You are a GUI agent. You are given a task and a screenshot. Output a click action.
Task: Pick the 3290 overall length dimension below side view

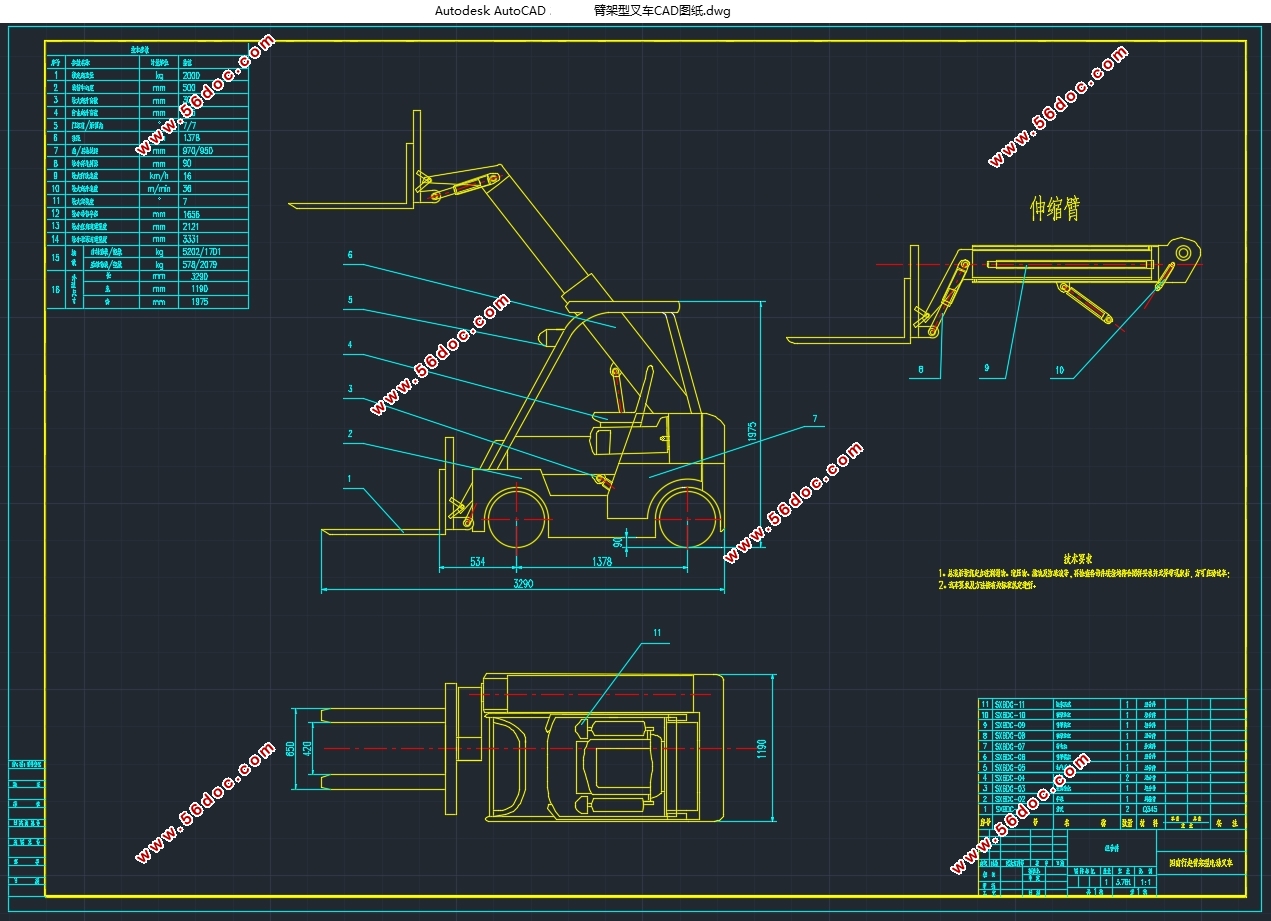(525, 583)
